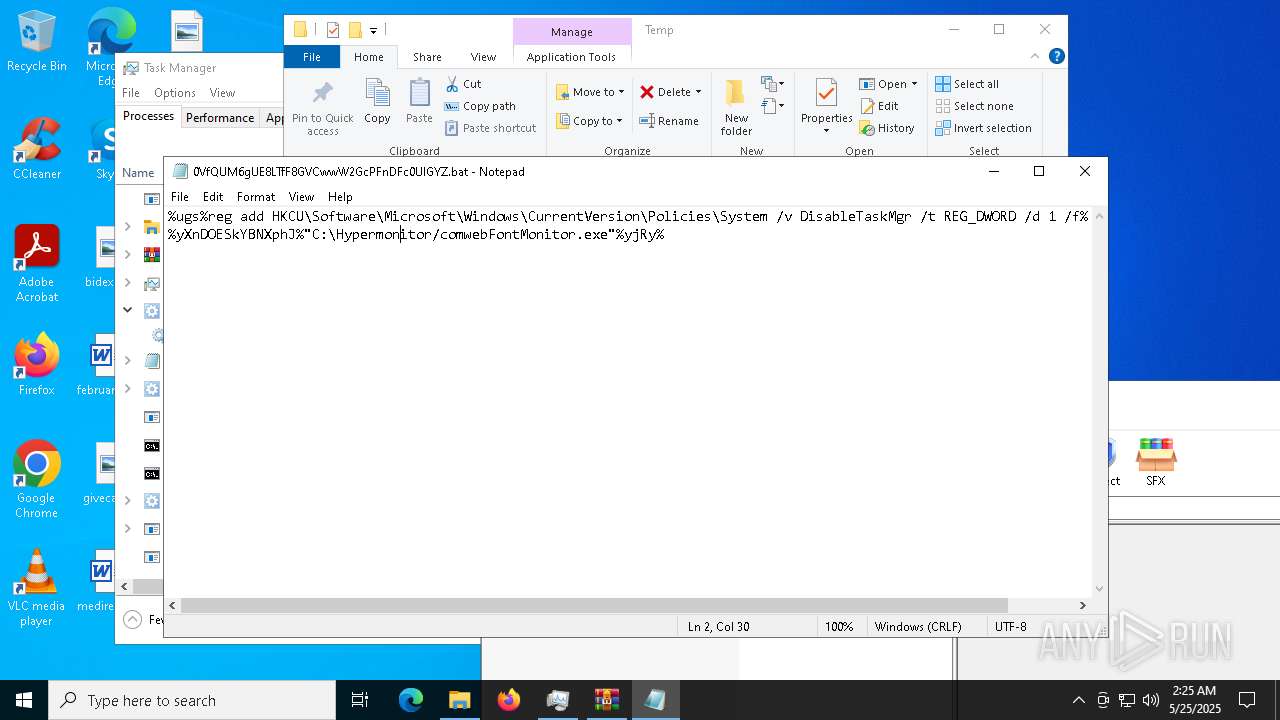Image resolution: width=1280 pixels, height=720 pixels.
Task: Click Invert selection in ribbon
Action: (984, 128)
